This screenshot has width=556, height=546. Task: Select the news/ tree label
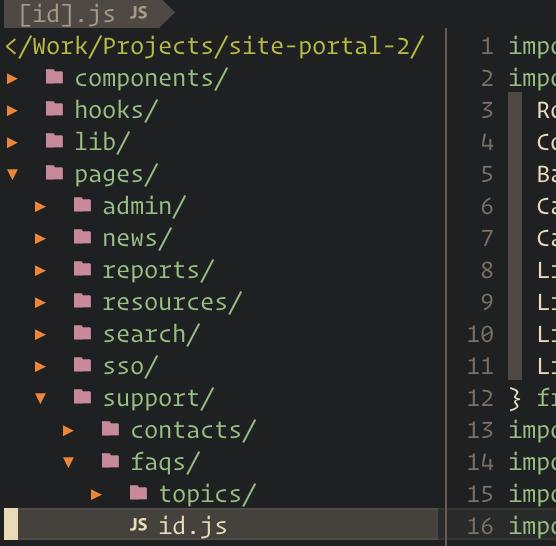137,238
